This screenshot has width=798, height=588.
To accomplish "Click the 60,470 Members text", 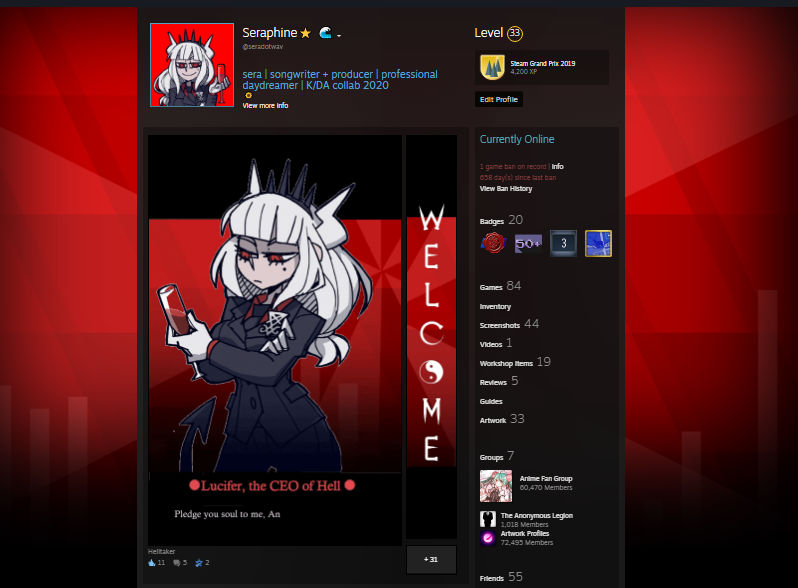I will click(546, 488).
